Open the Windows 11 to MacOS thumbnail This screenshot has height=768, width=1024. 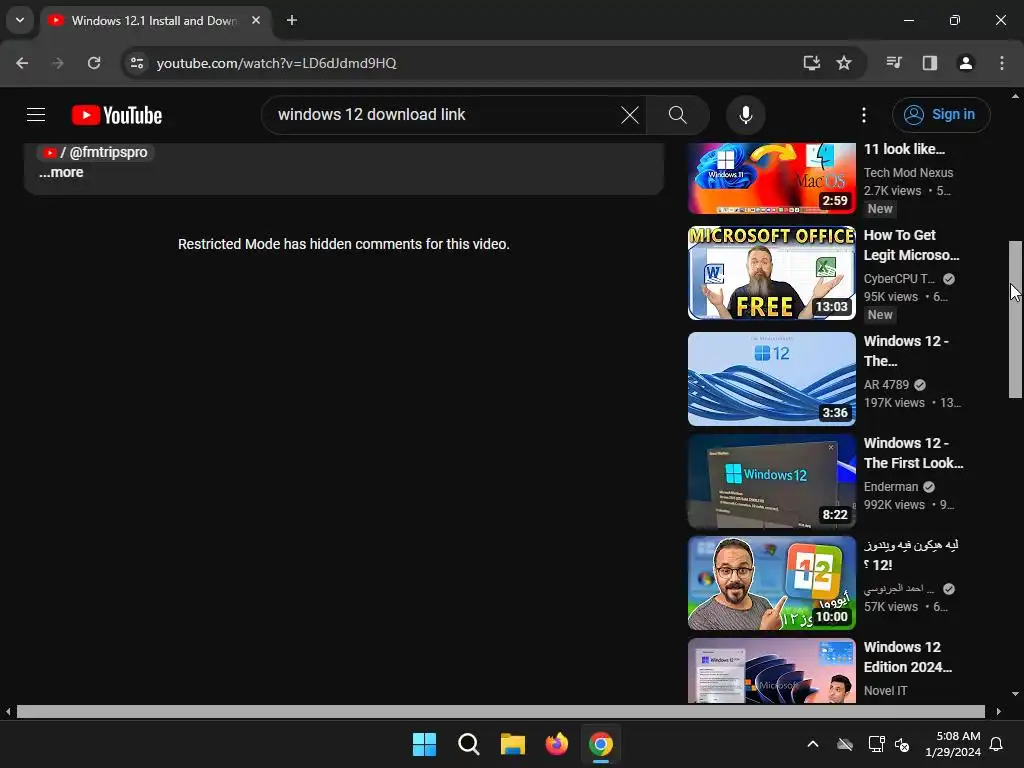[771, 178]
